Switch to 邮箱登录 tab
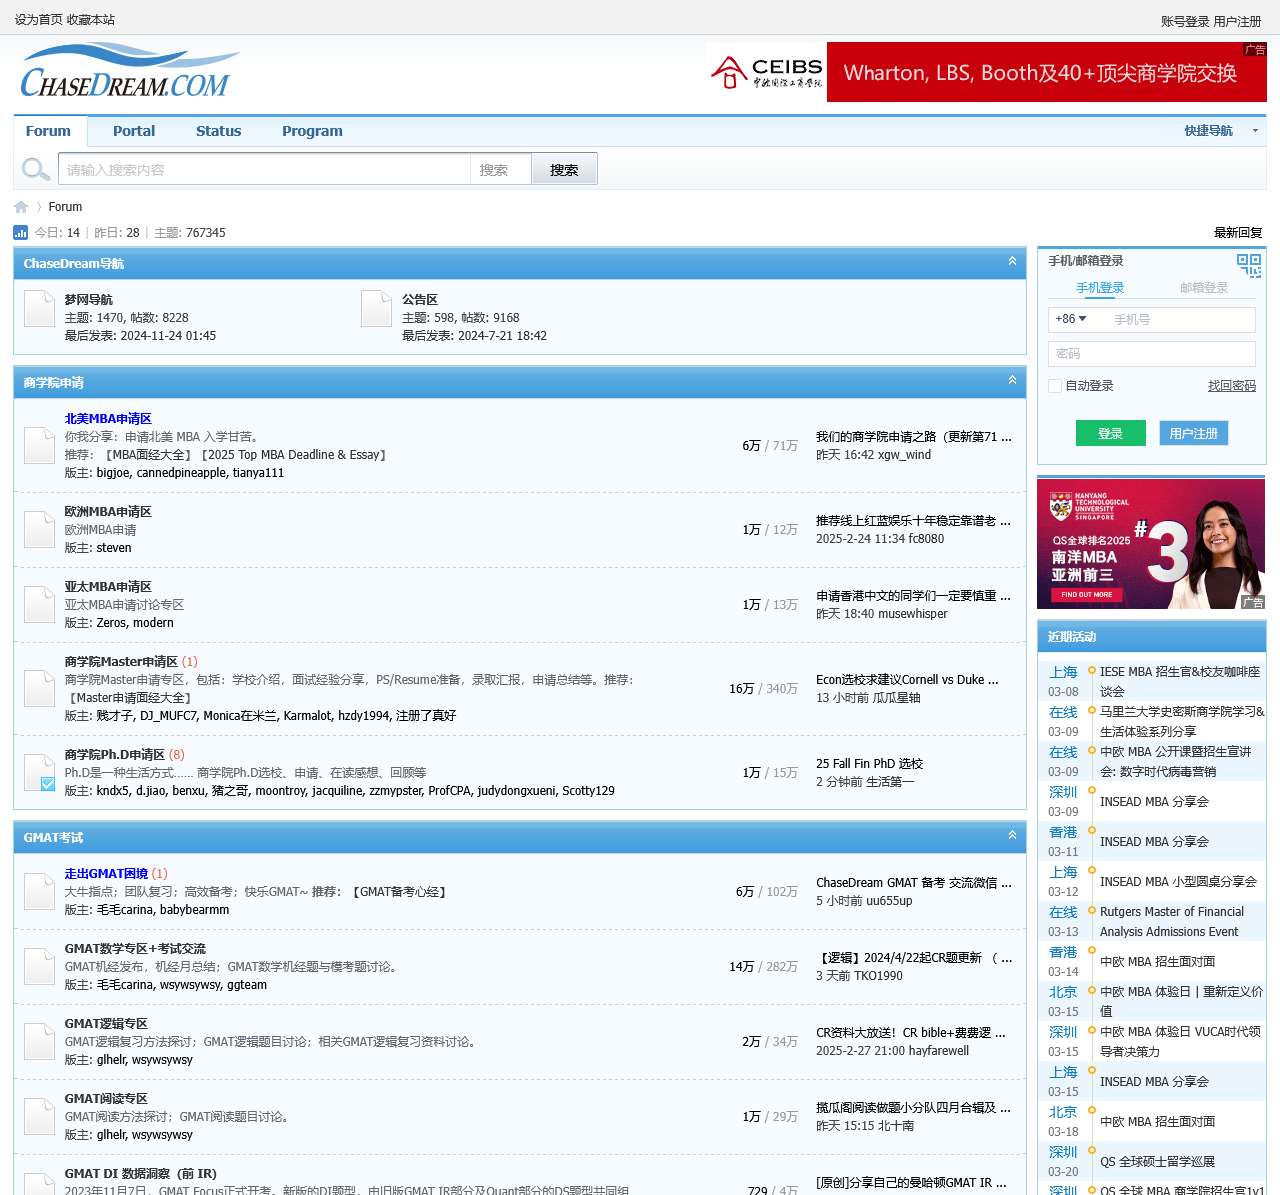This screenshot has height=1195, width=1280. (1204, 288)
